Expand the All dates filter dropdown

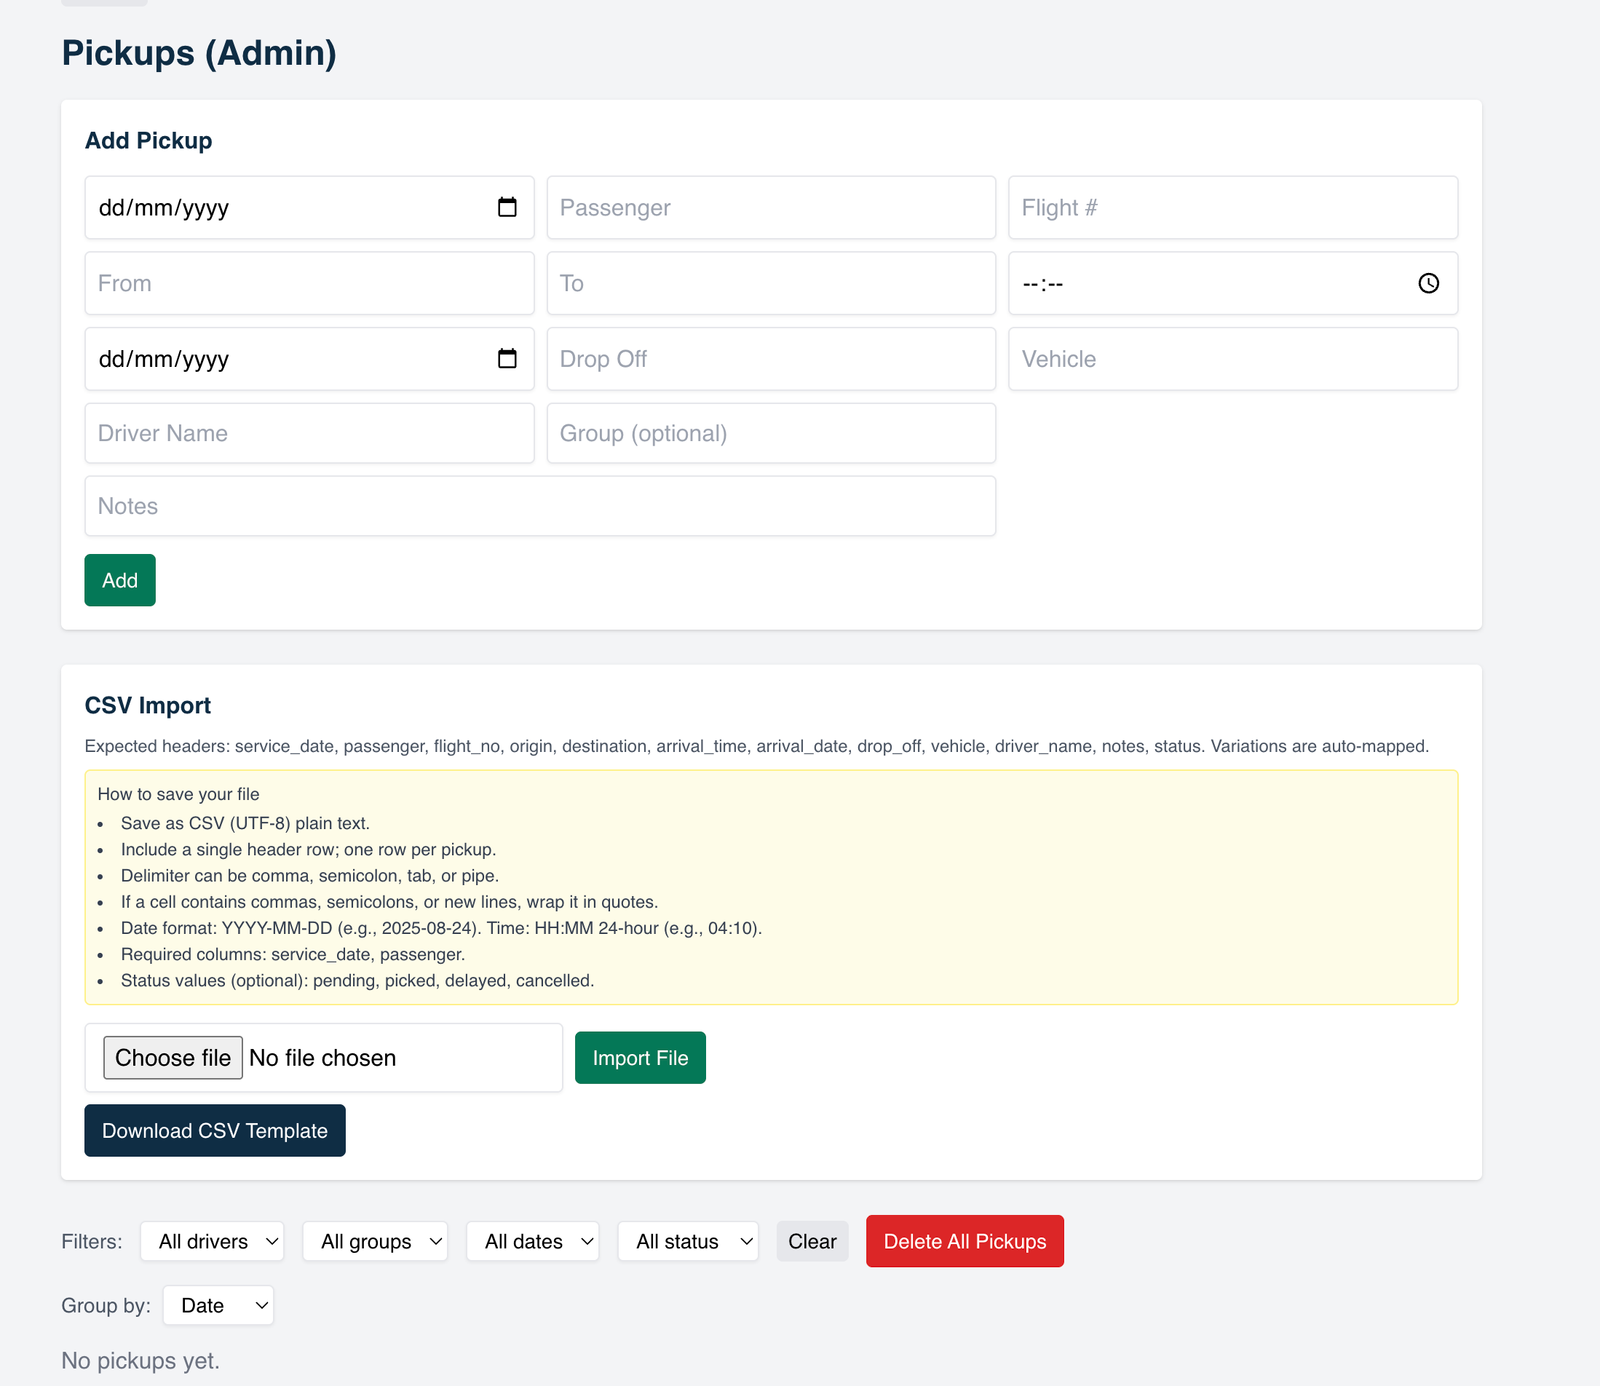point(533,1241)
